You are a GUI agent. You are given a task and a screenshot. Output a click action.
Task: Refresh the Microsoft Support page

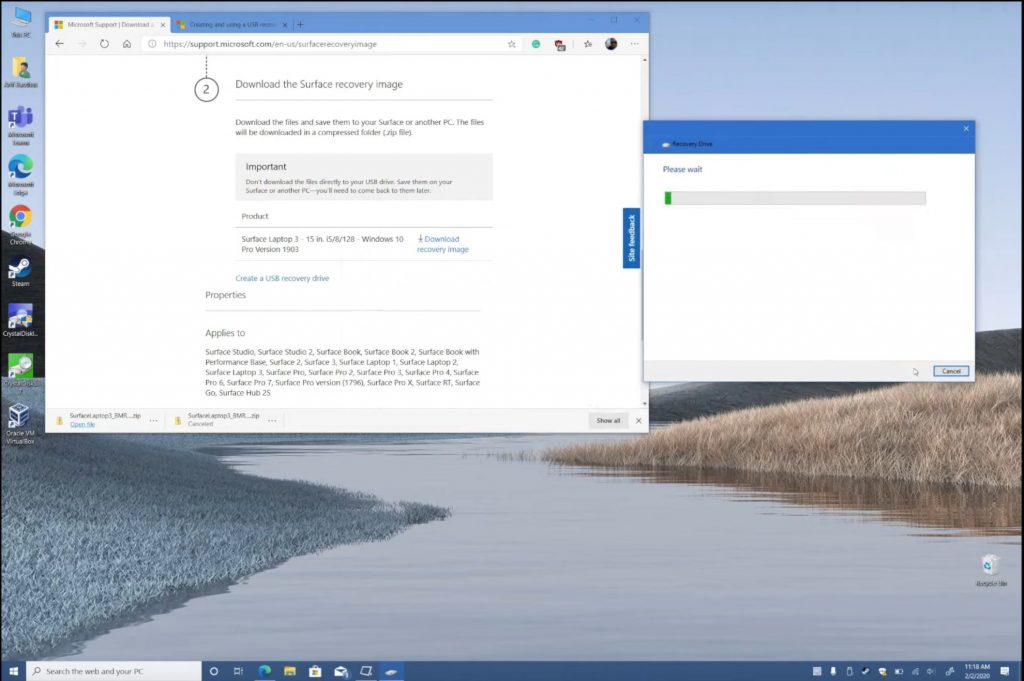(x=104, y=44)
